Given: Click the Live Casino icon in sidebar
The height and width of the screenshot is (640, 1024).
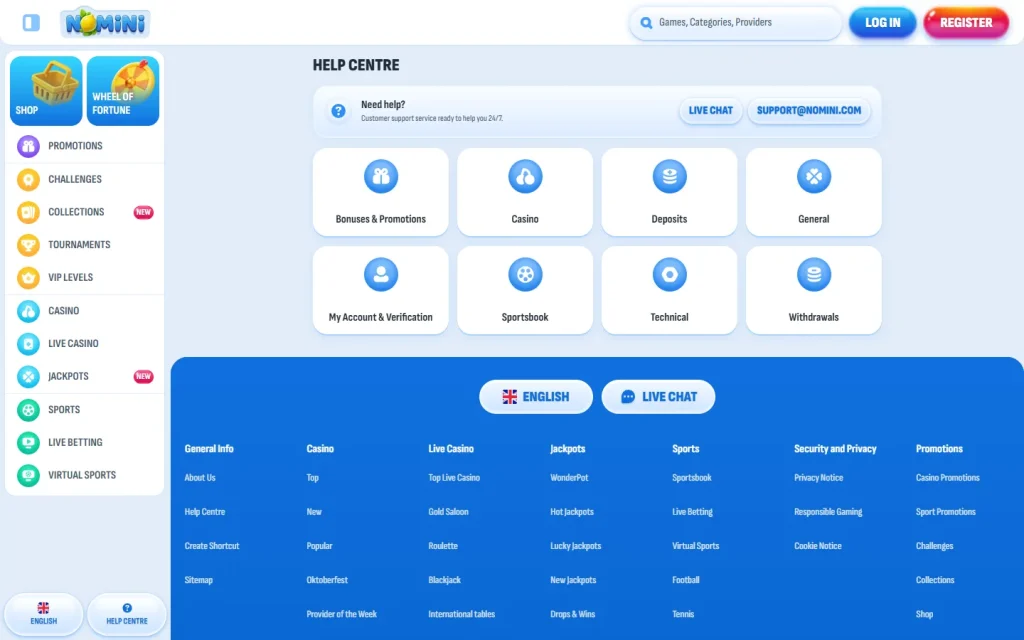Looking at the screenshot, I should pos(28,344).
